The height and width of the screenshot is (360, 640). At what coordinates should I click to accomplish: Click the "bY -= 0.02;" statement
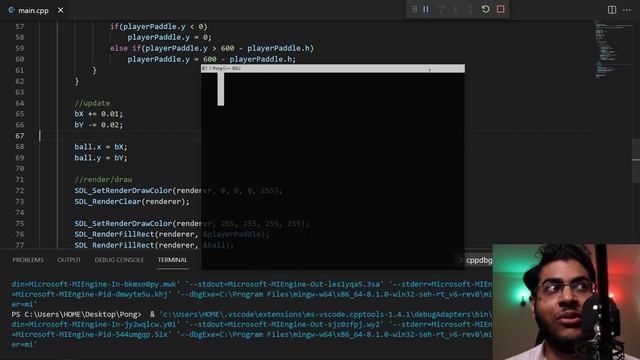tap(98, 125)
